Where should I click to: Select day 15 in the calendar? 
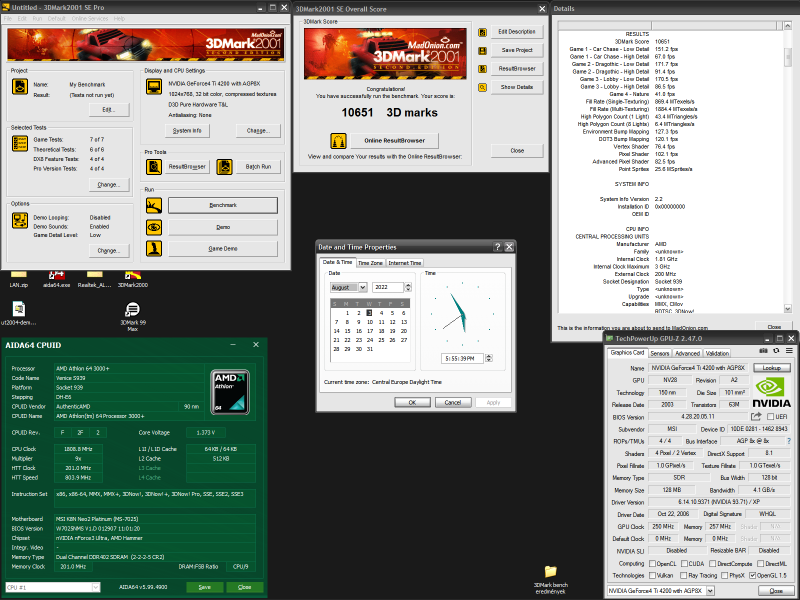pyautogui.click(x=347, y=331)
